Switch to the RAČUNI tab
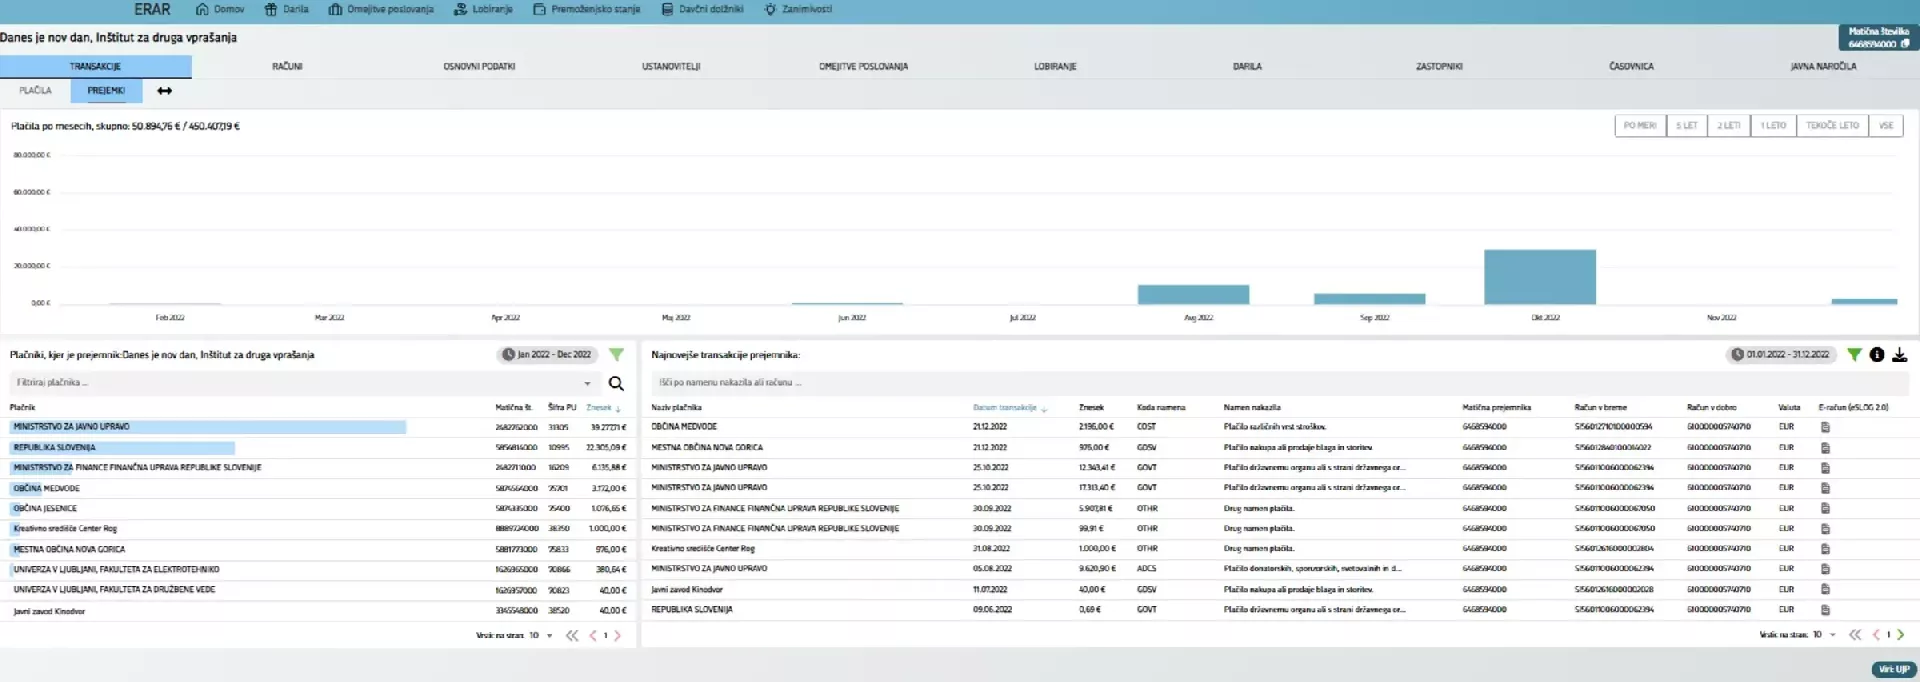 287,67
